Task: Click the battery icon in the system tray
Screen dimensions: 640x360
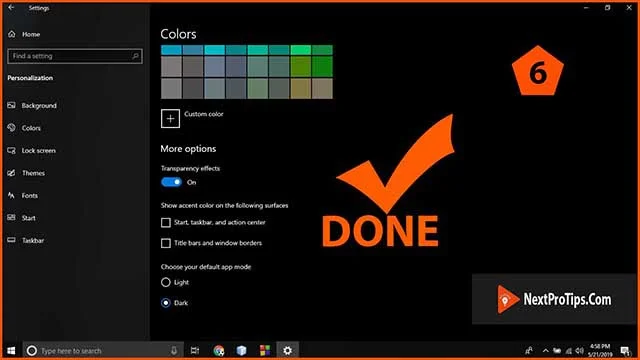Action: 557,351
